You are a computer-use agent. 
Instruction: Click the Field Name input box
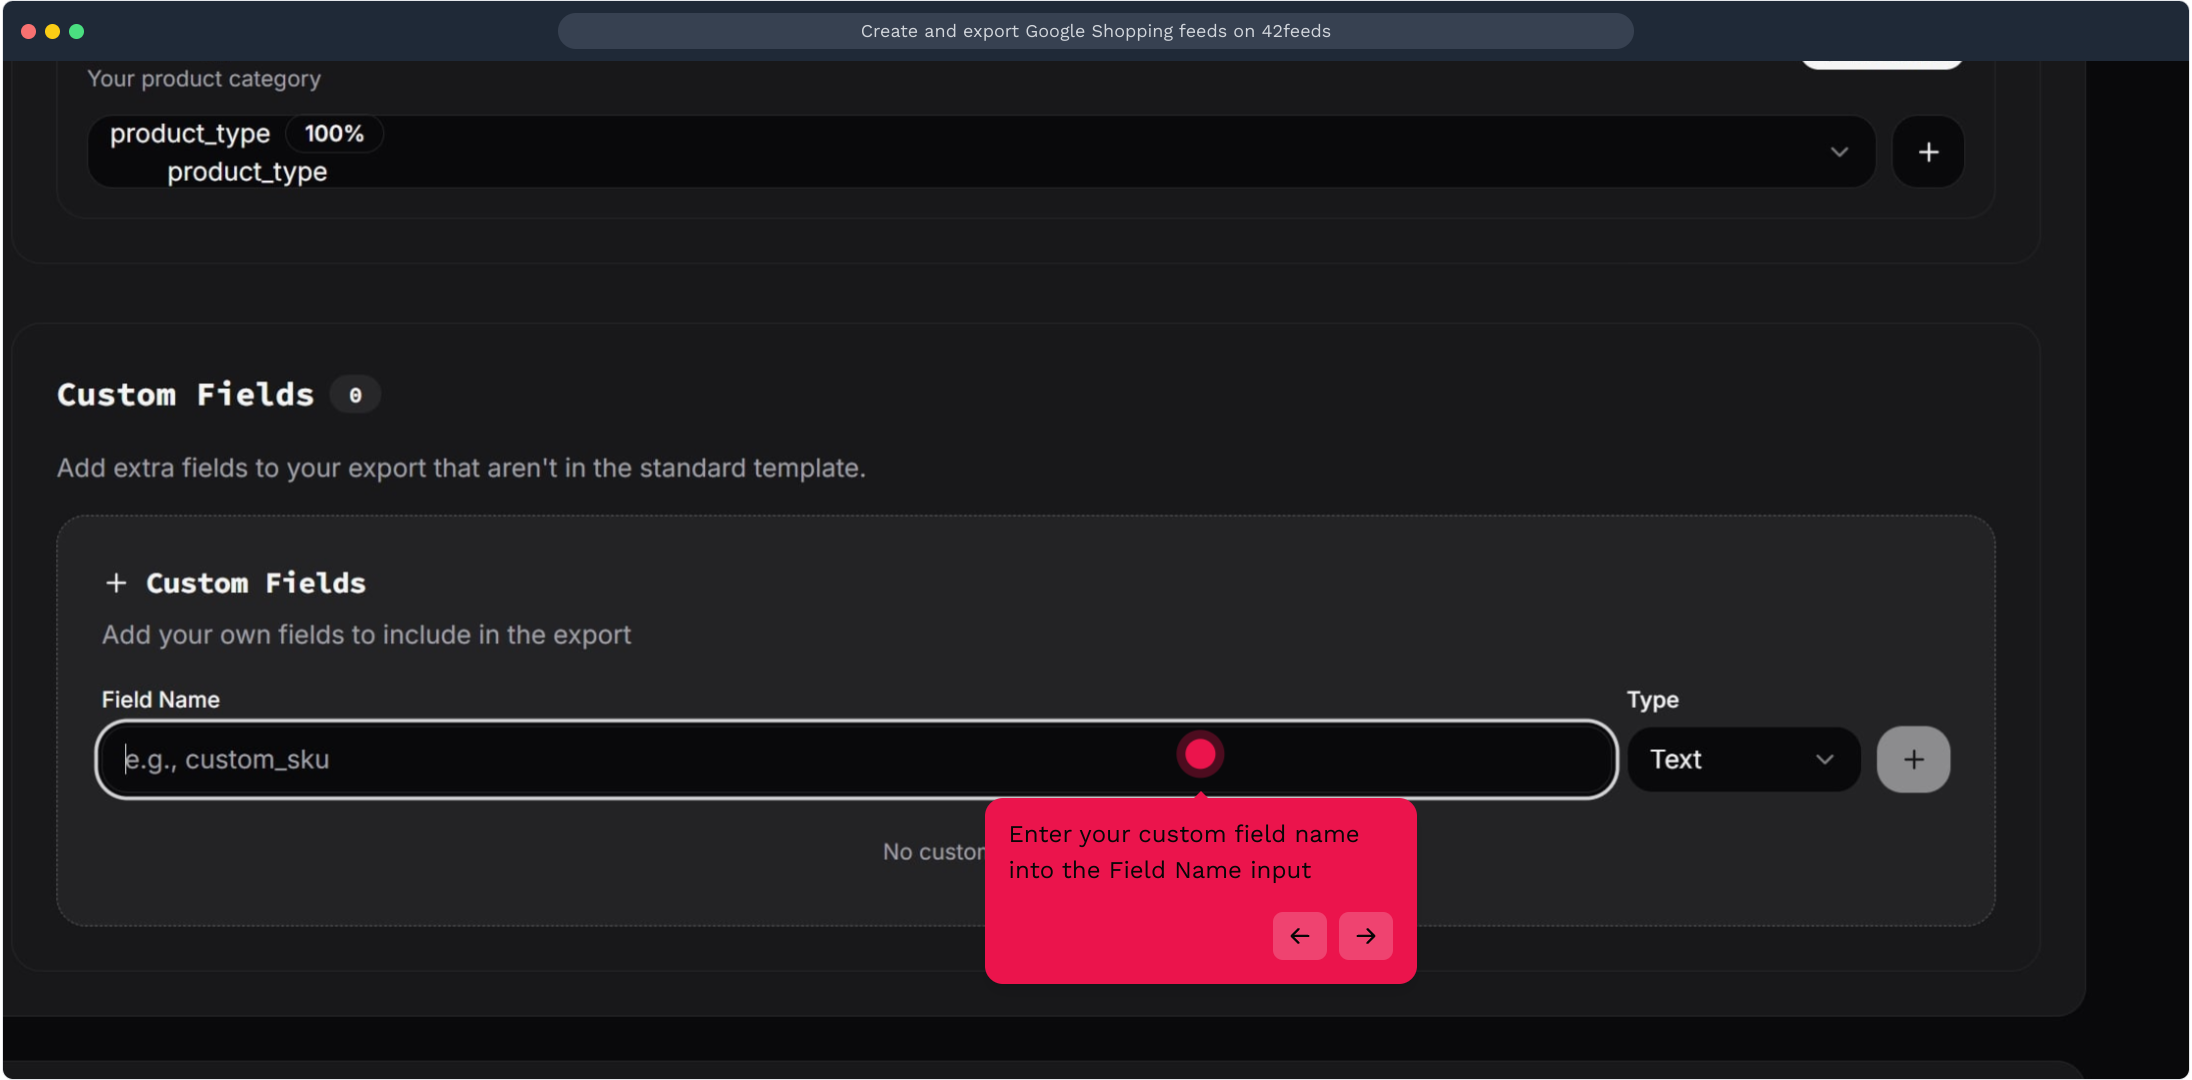tap(640, 759)
